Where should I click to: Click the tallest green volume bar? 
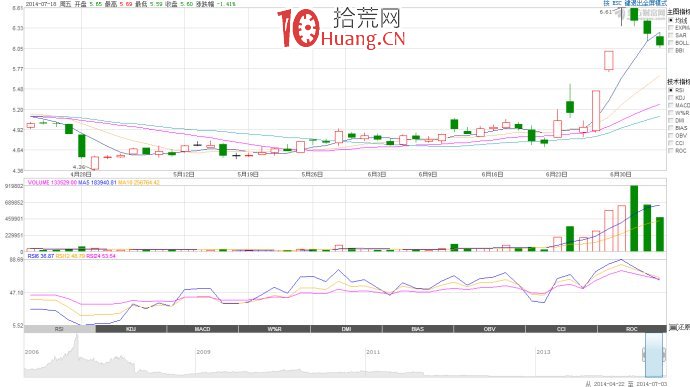coord(634,218)
